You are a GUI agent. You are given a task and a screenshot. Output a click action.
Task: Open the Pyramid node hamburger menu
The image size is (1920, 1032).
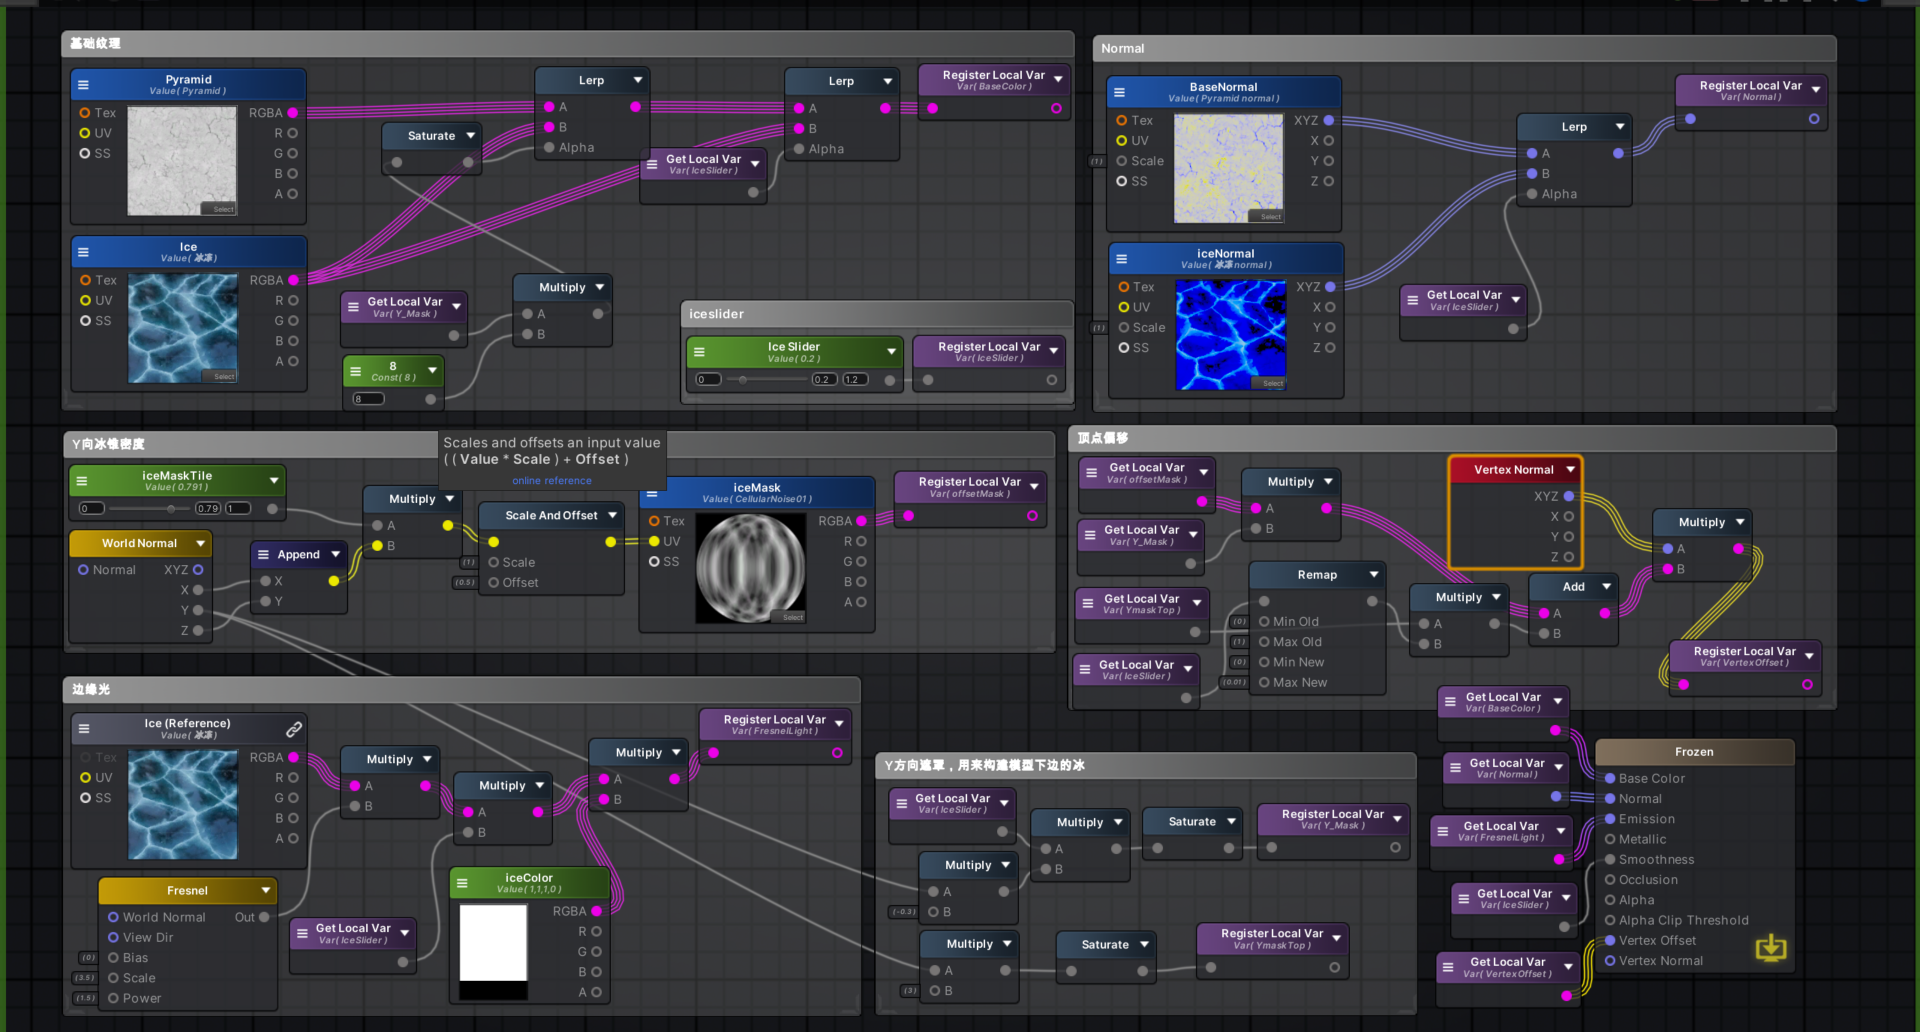[83, 85]
